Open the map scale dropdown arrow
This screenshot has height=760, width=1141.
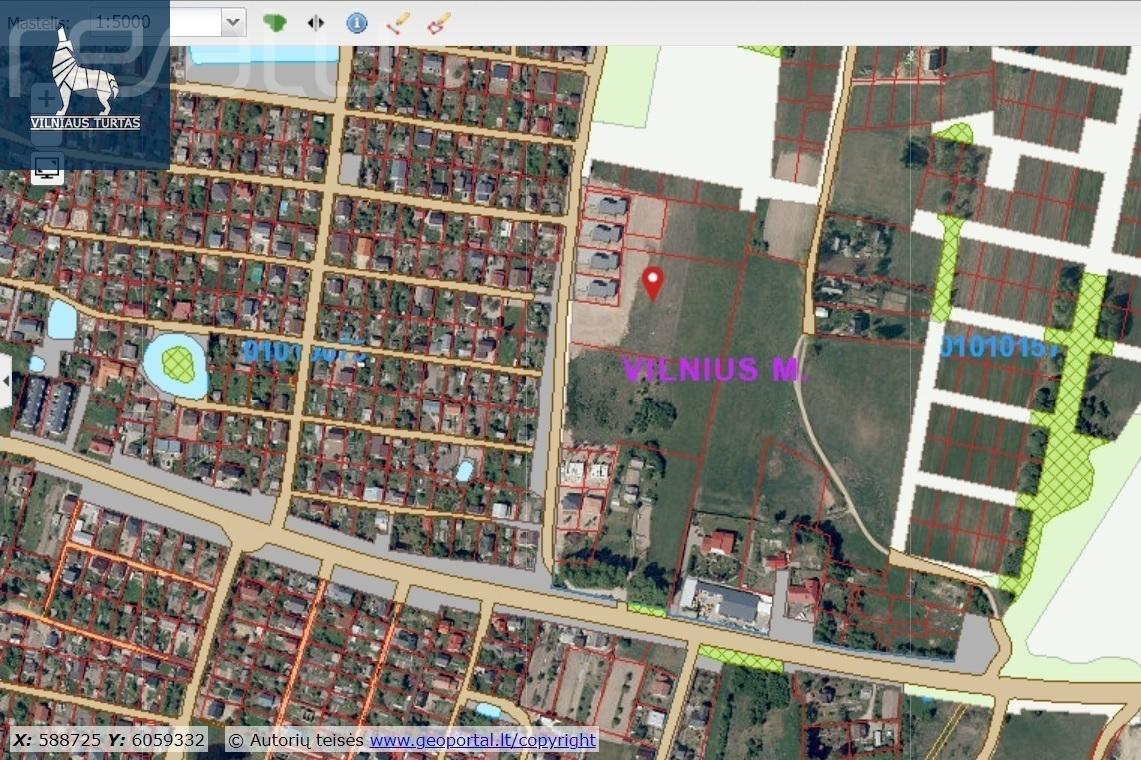click(233, 23)
